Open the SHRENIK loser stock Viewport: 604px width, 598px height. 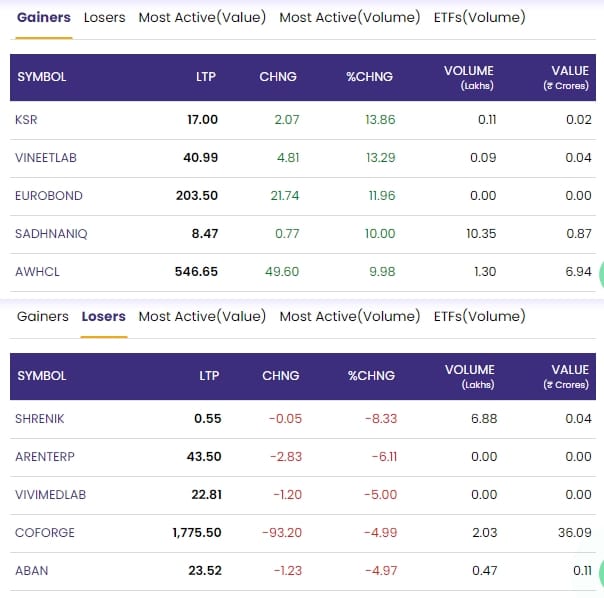pyautogui.click(x=40, y=419)
